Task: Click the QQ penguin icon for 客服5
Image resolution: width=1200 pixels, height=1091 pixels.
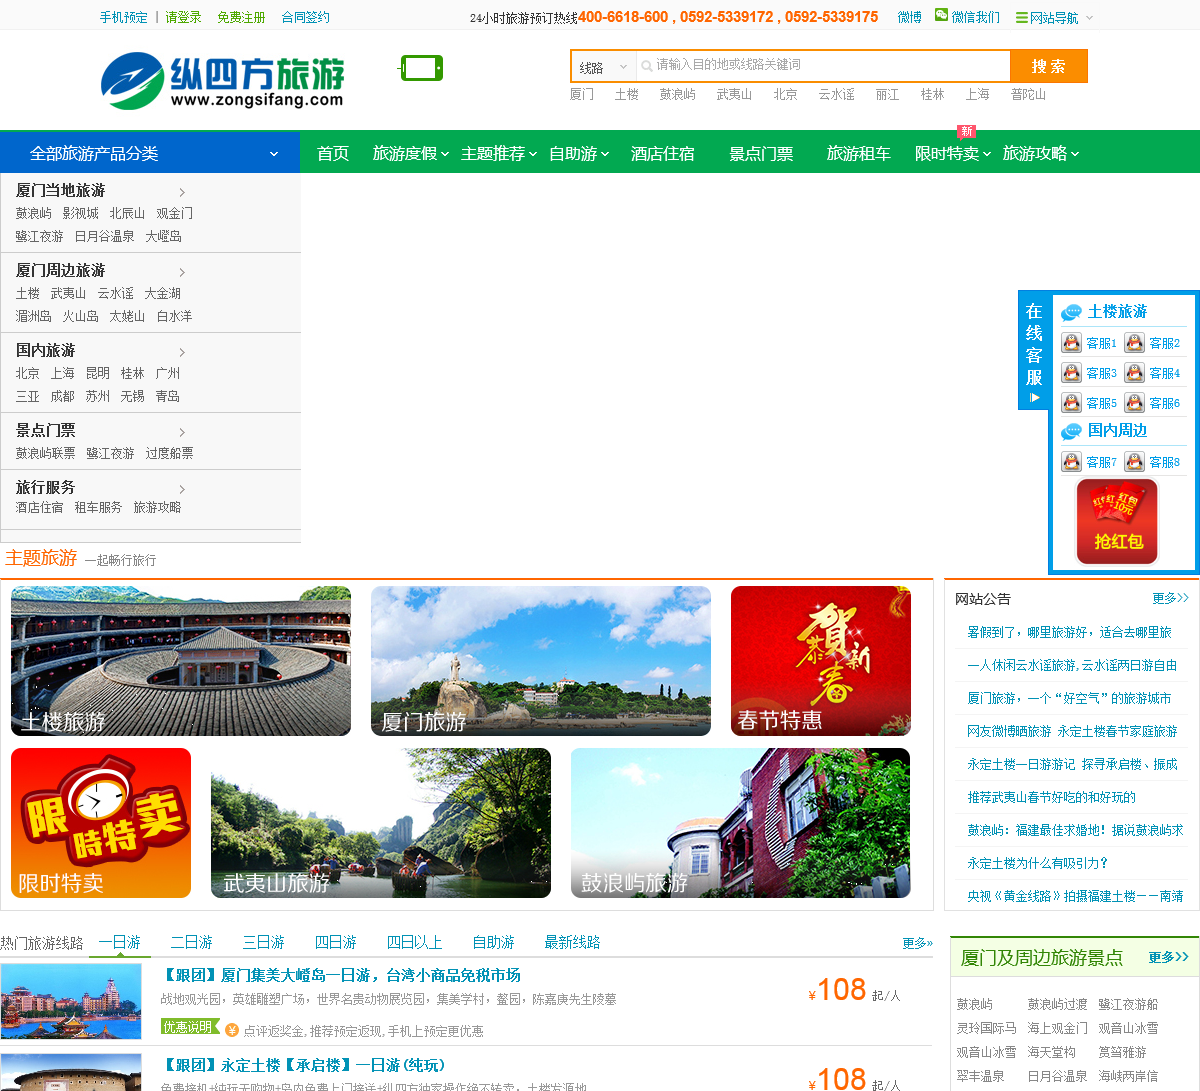Action: 1071,403
